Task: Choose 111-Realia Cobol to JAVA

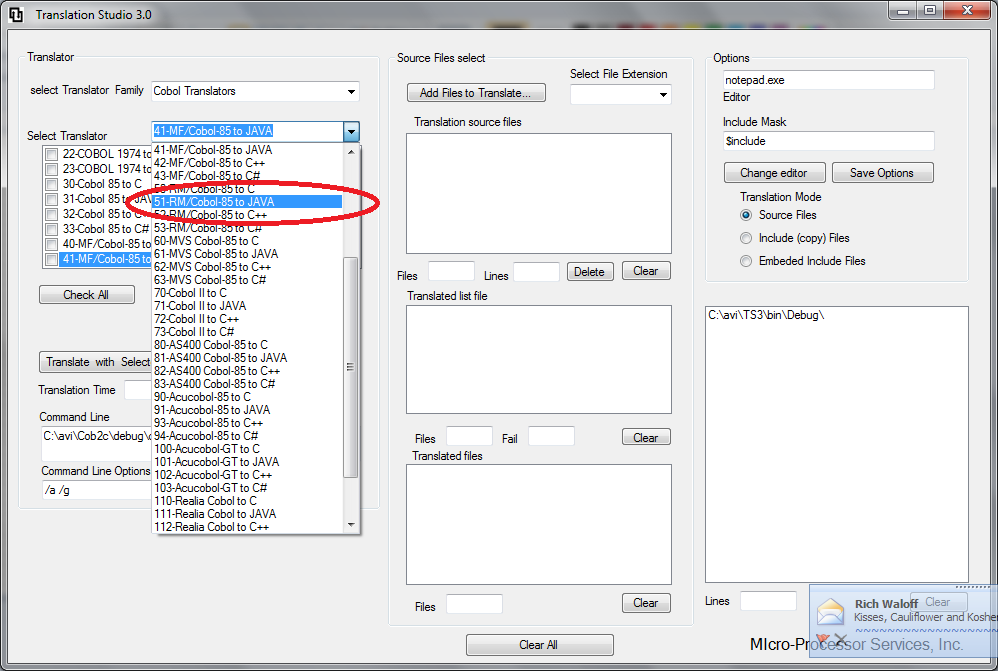Action: pyautogui.click(x=248, y=514)
